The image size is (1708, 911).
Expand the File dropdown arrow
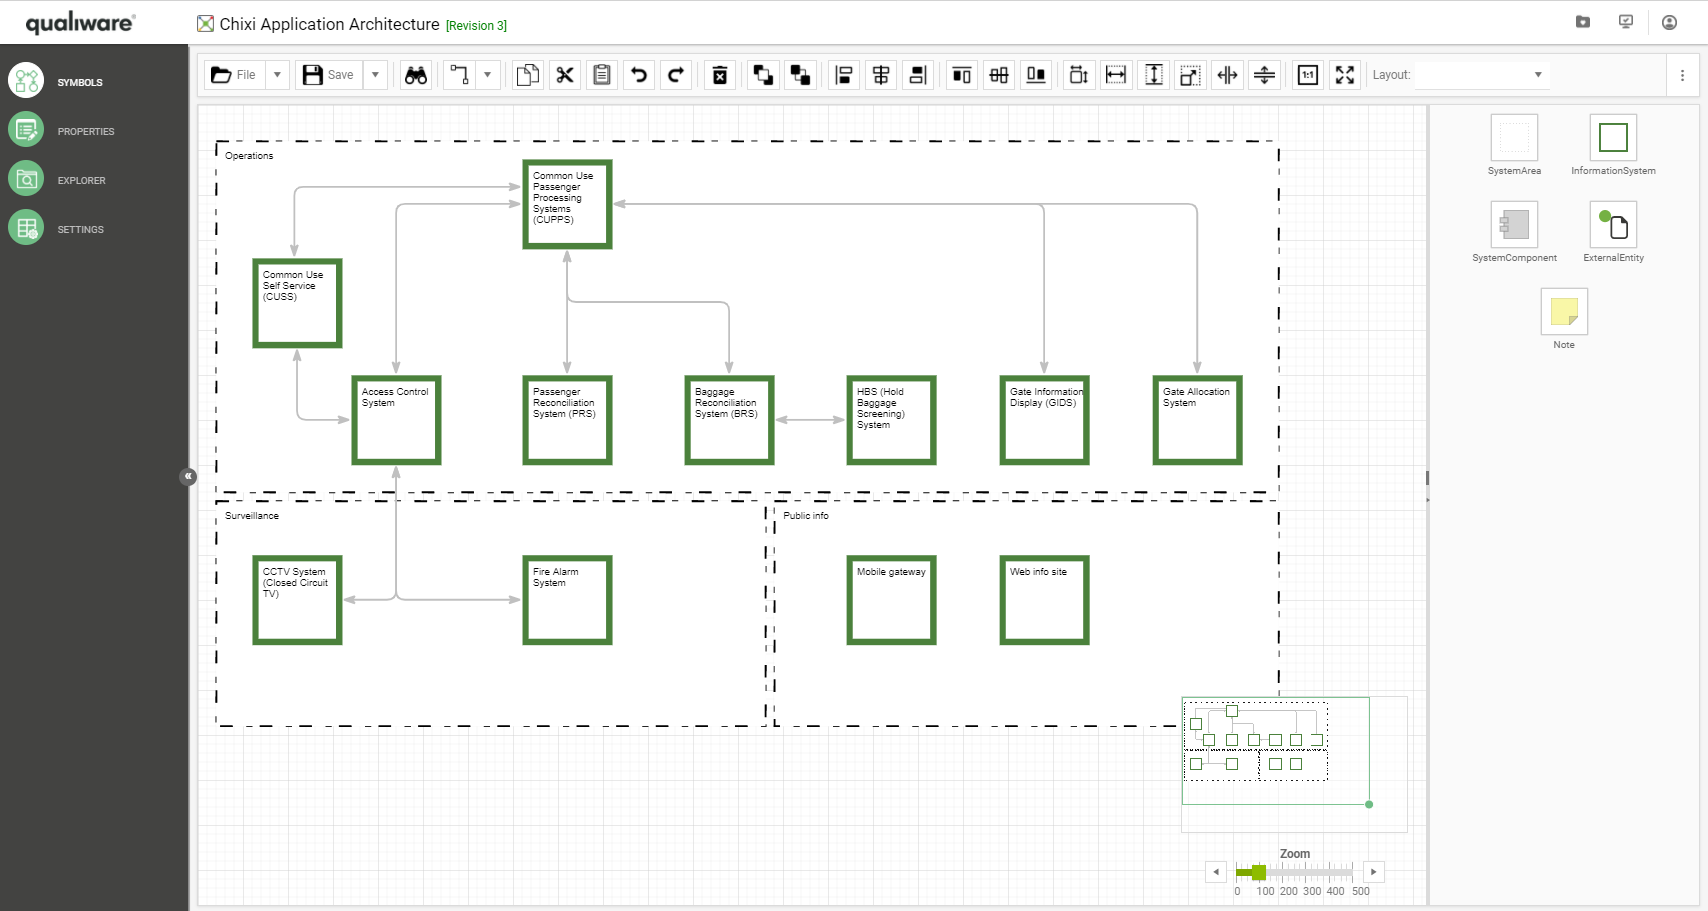(278, 75)
